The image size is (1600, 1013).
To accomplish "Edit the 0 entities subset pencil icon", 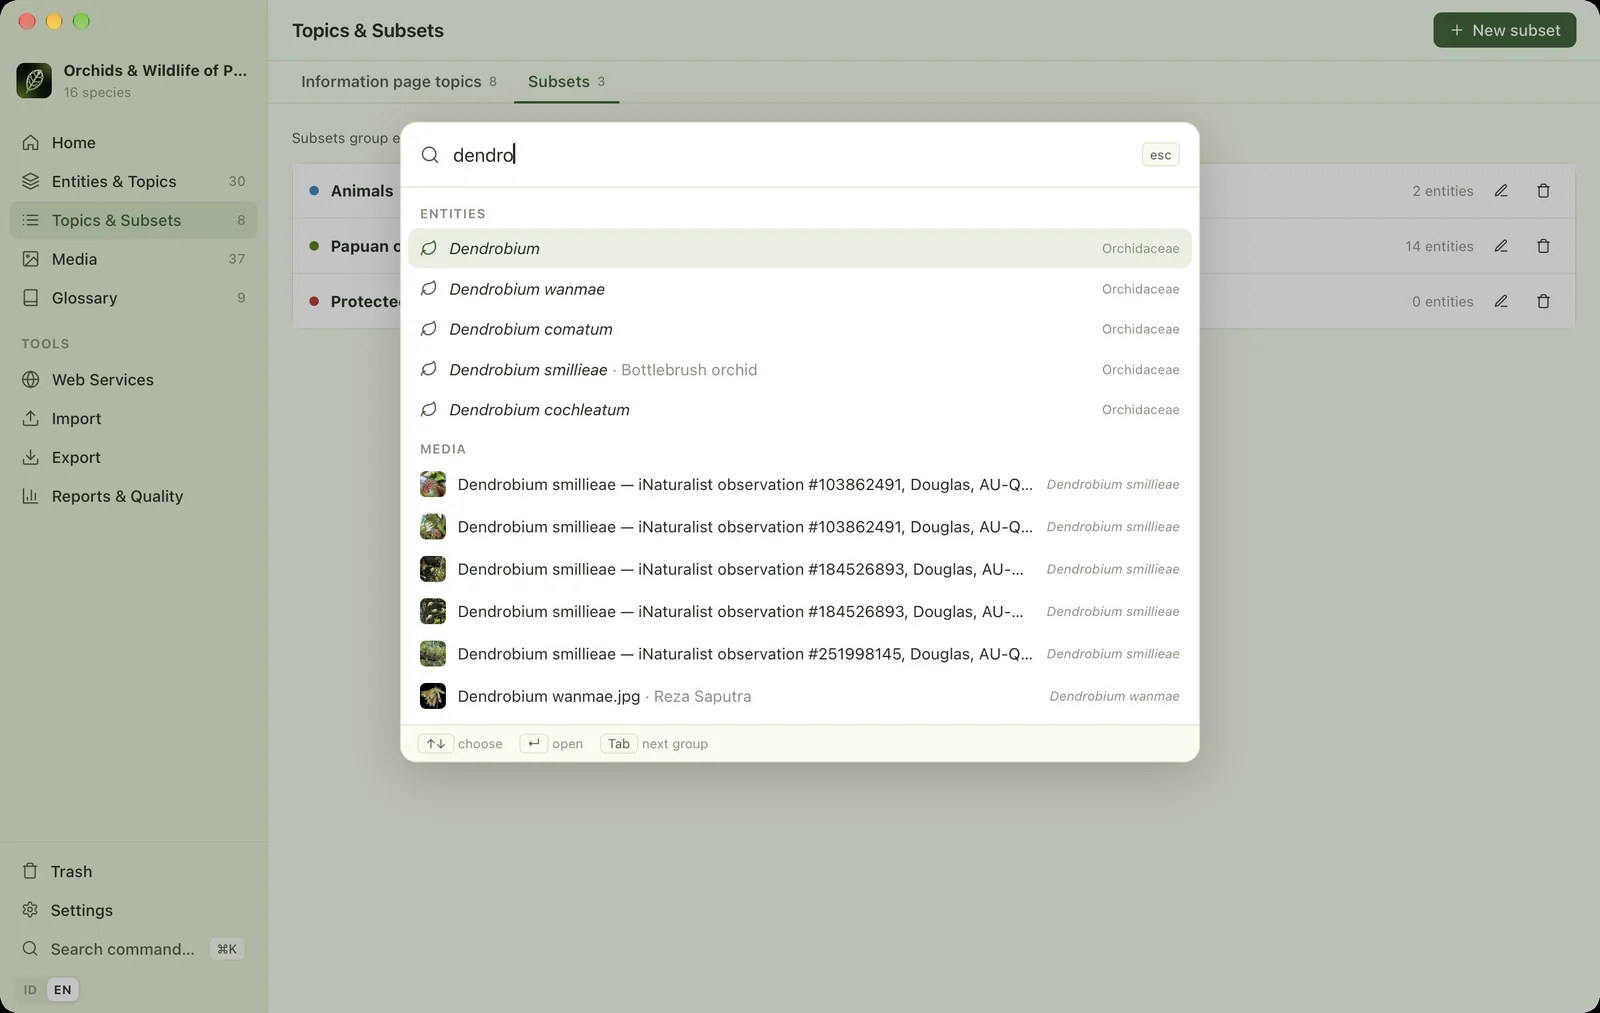I will 1501,301.
